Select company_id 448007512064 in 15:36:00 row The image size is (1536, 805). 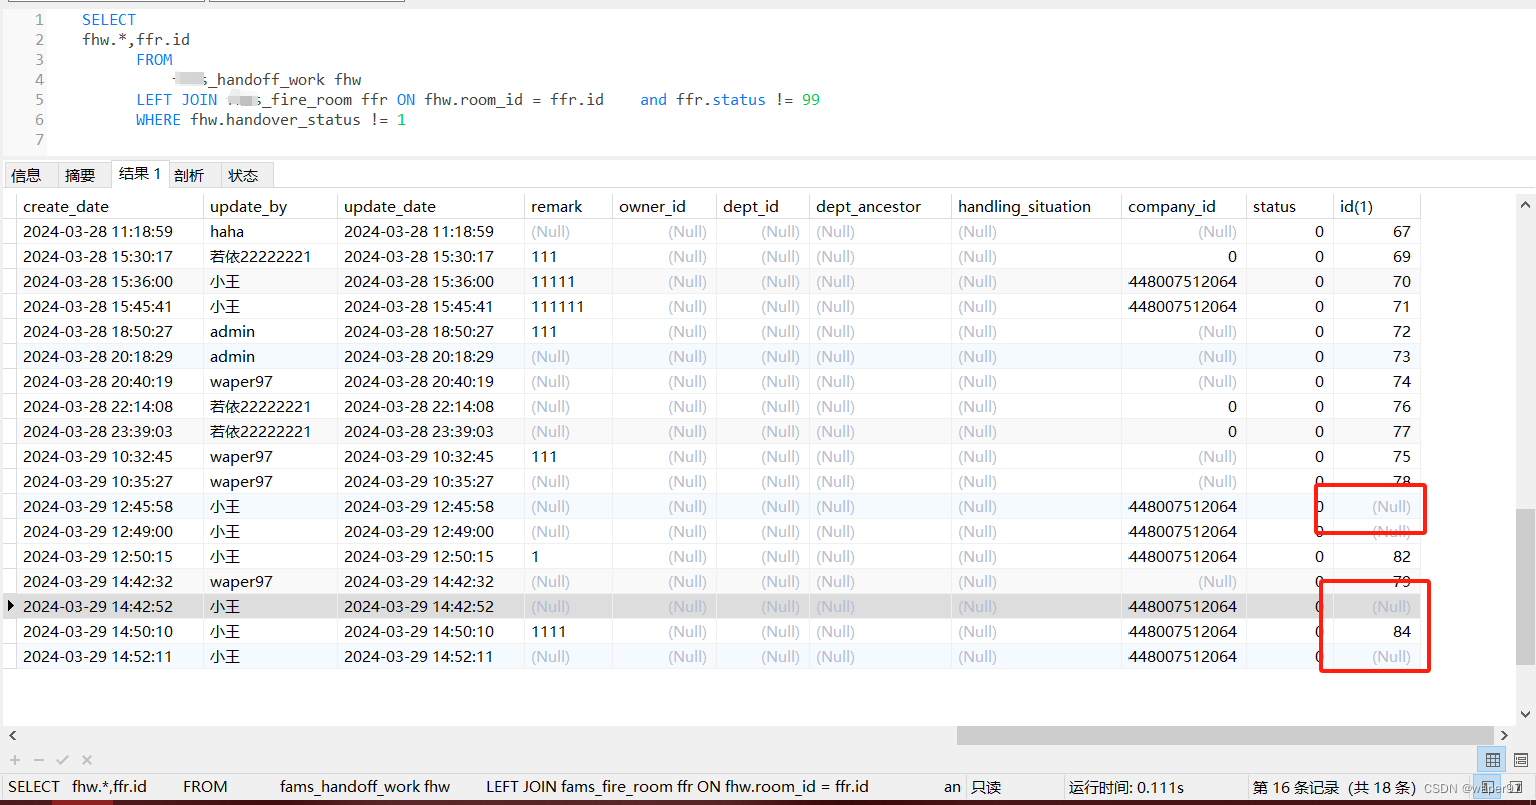pos(1183,281)
